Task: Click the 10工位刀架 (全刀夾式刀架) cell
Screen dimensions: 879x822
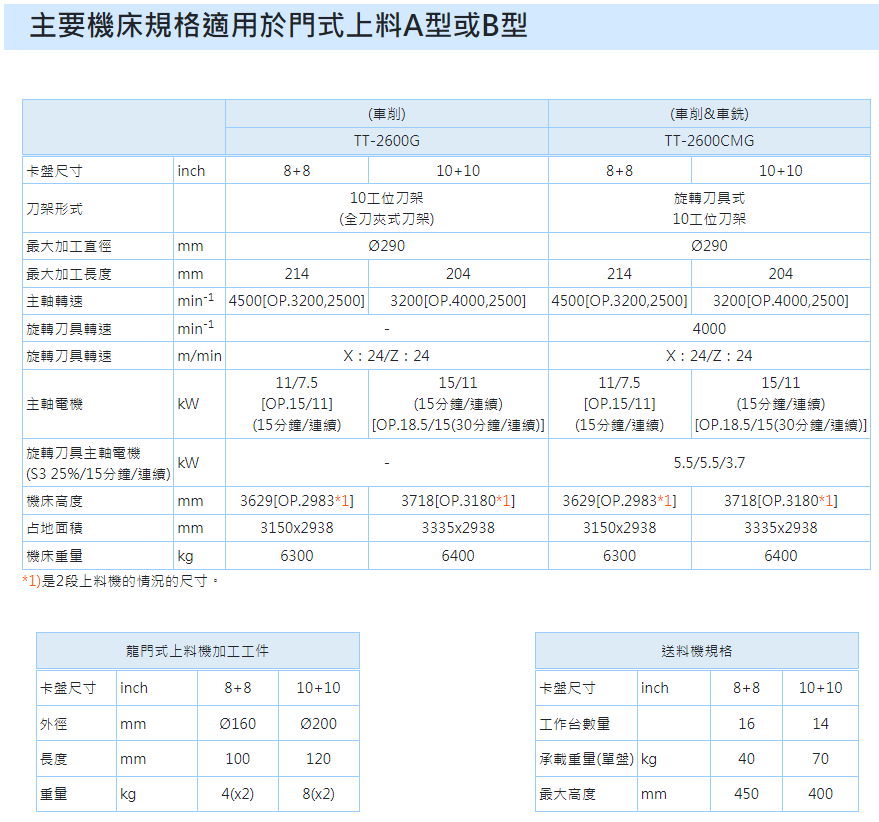Action: tap(387, 209)
